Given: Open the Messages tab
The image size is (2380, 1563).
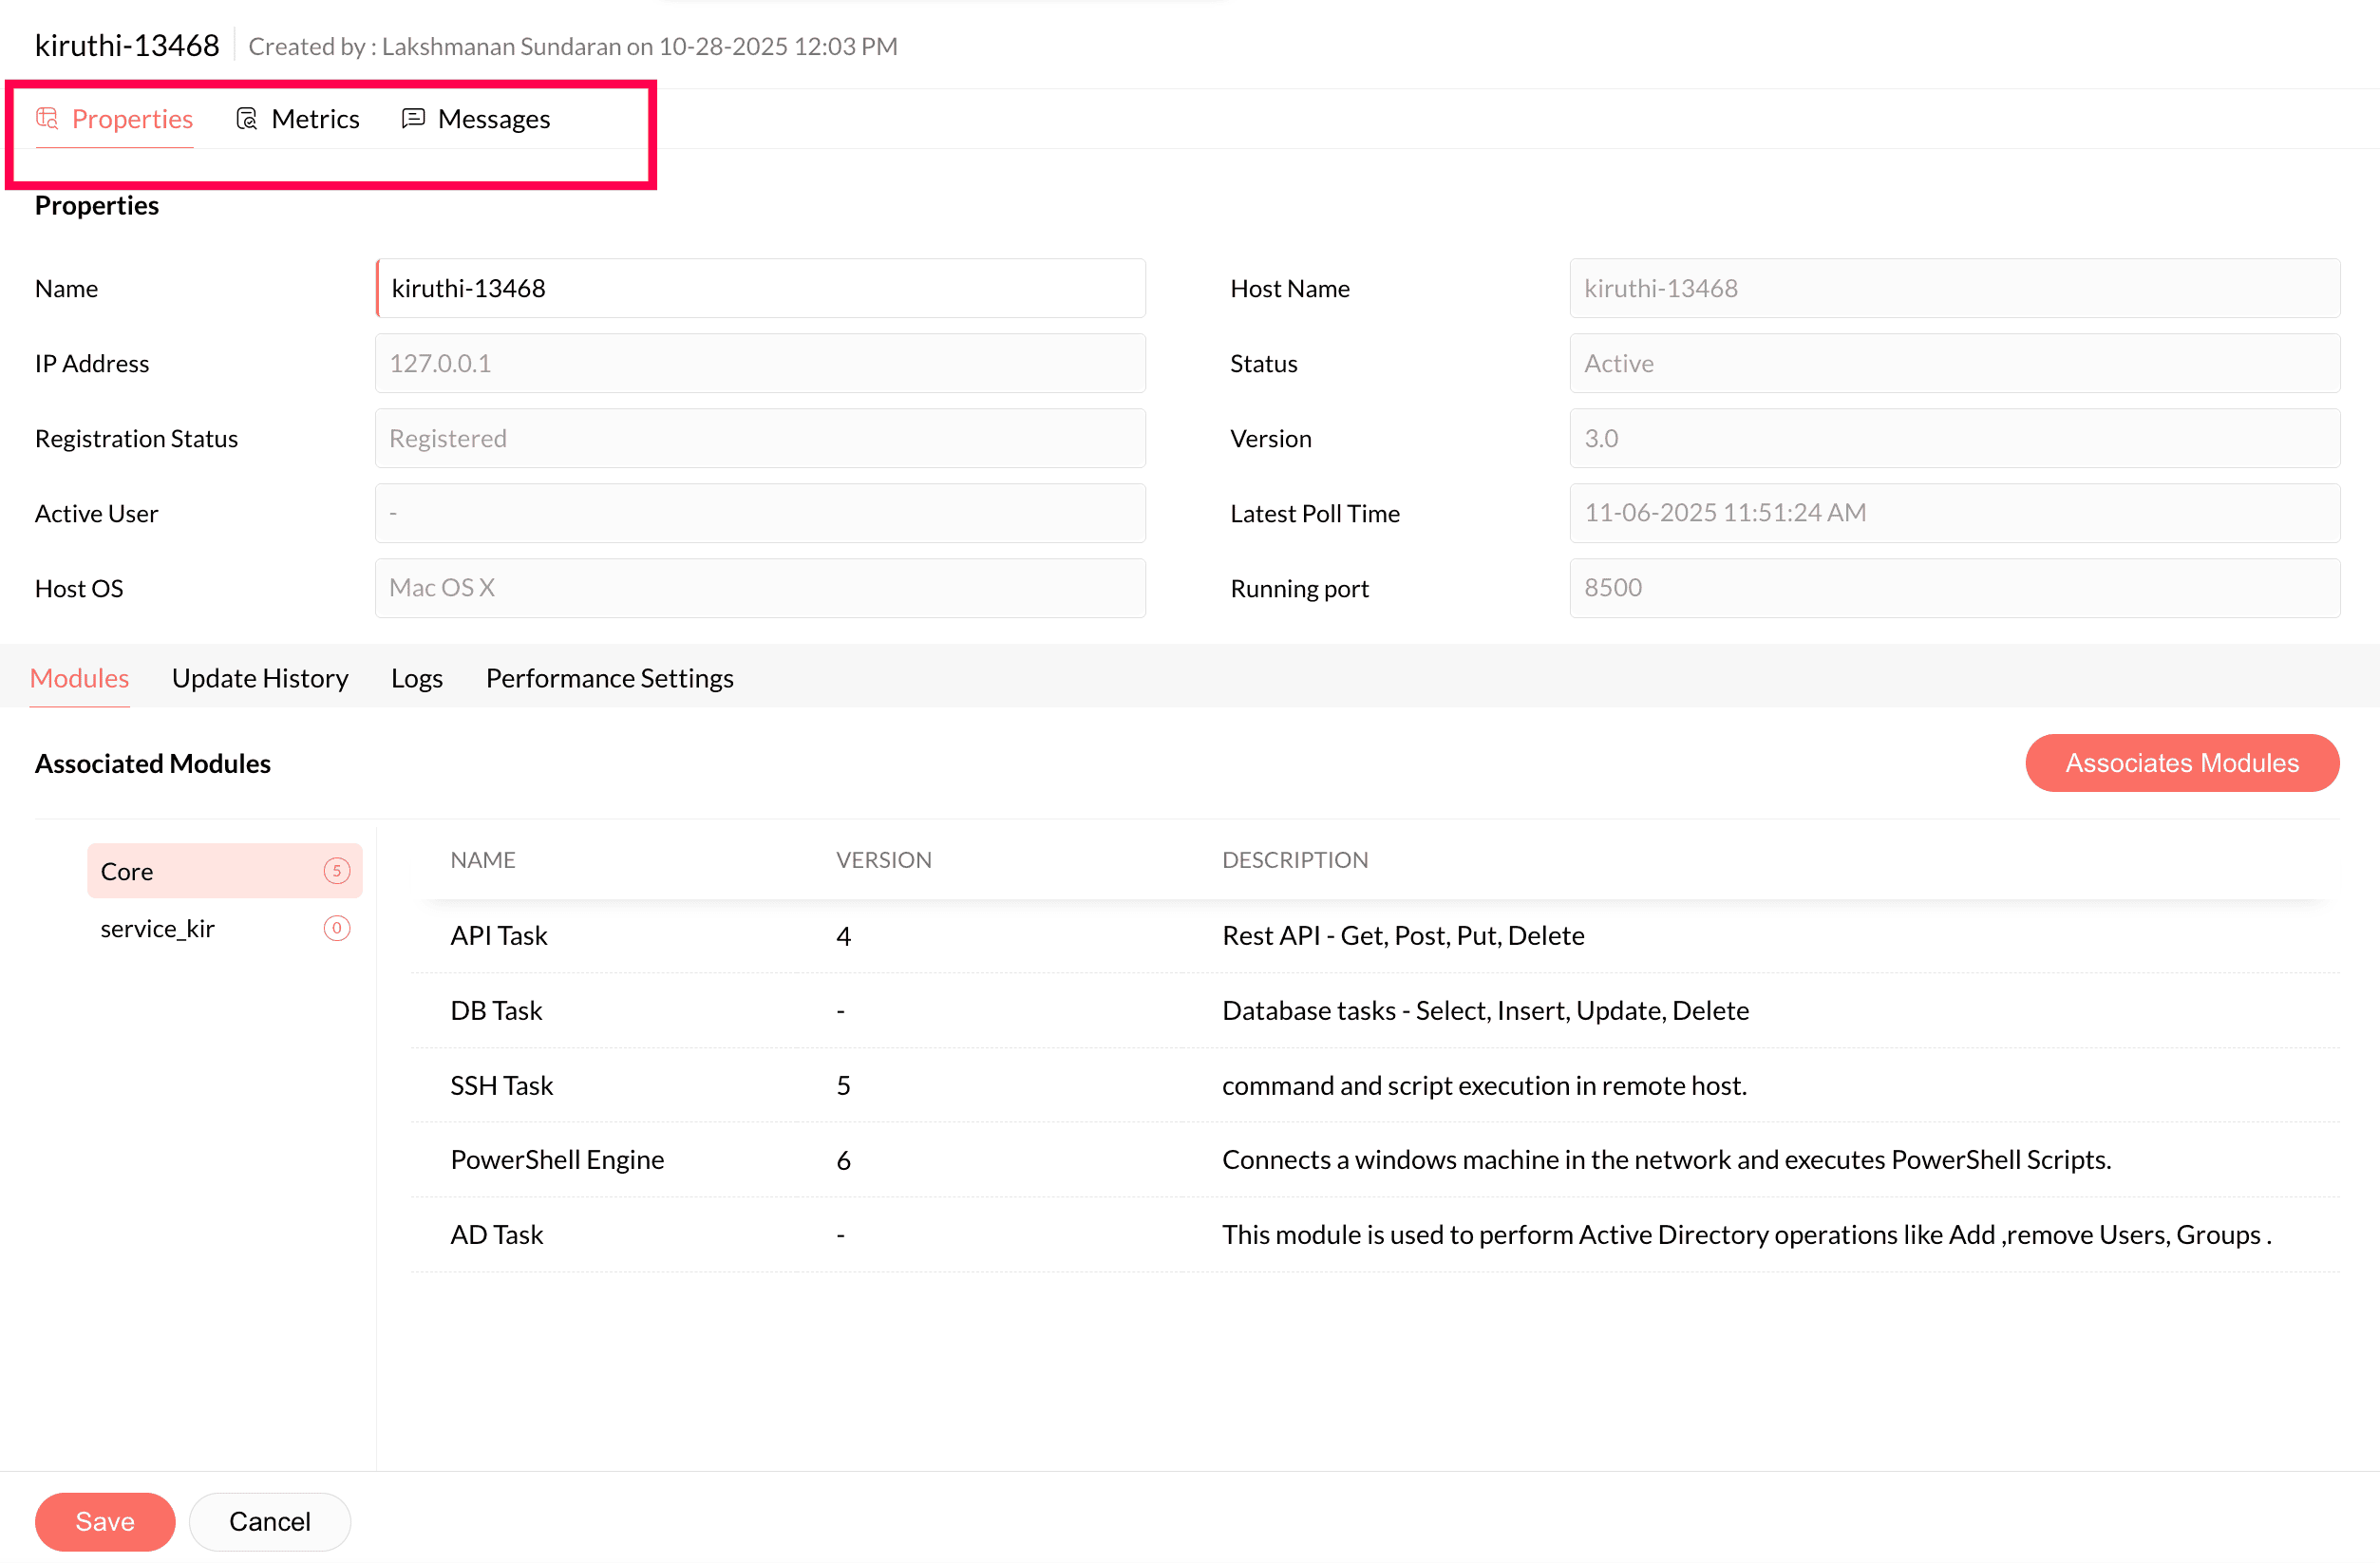Looking at the screenshot, I should click(493, 119).
